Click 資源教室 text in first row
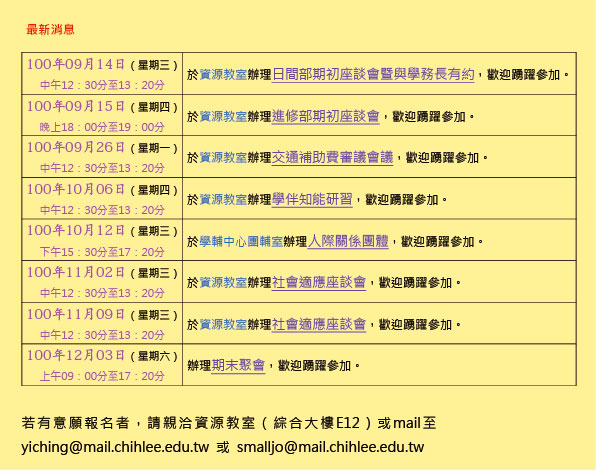This screenshot has width=596, height=470. pos(223,74)
